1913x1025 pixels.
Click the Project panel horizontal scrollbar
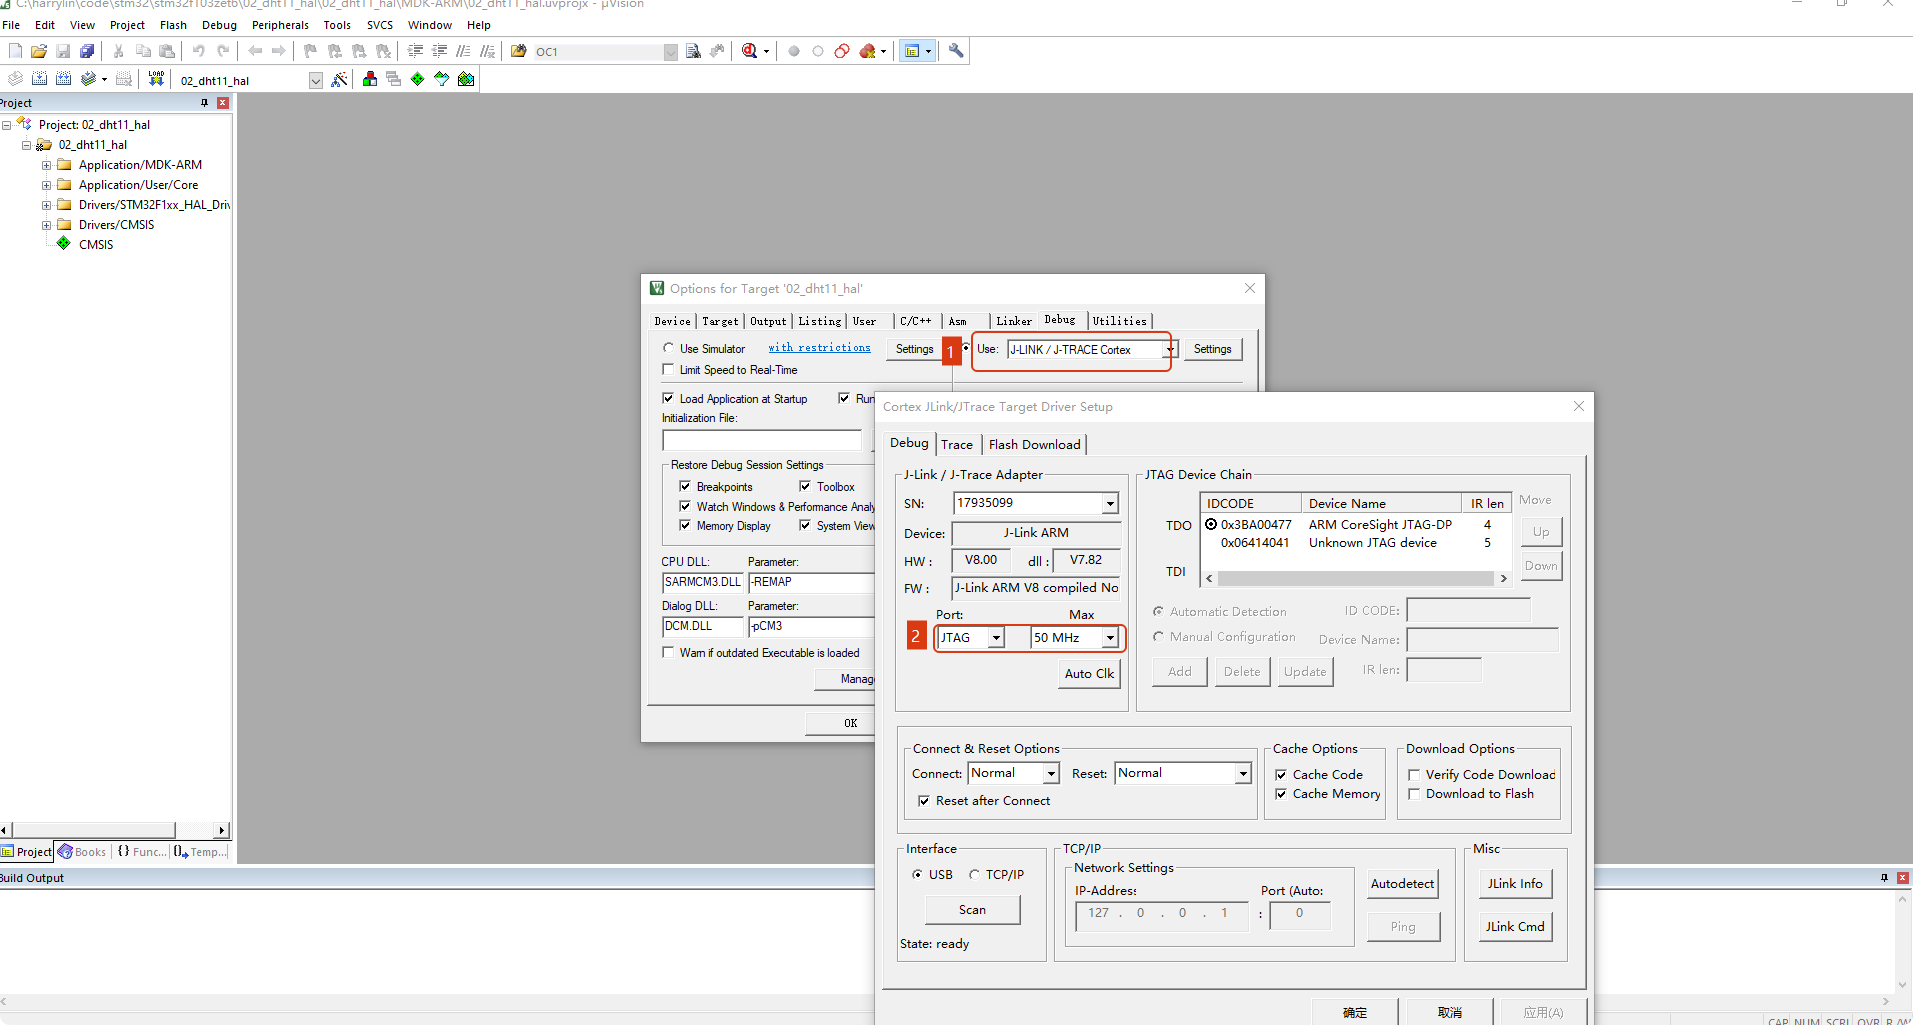click(x=114, y=830)
